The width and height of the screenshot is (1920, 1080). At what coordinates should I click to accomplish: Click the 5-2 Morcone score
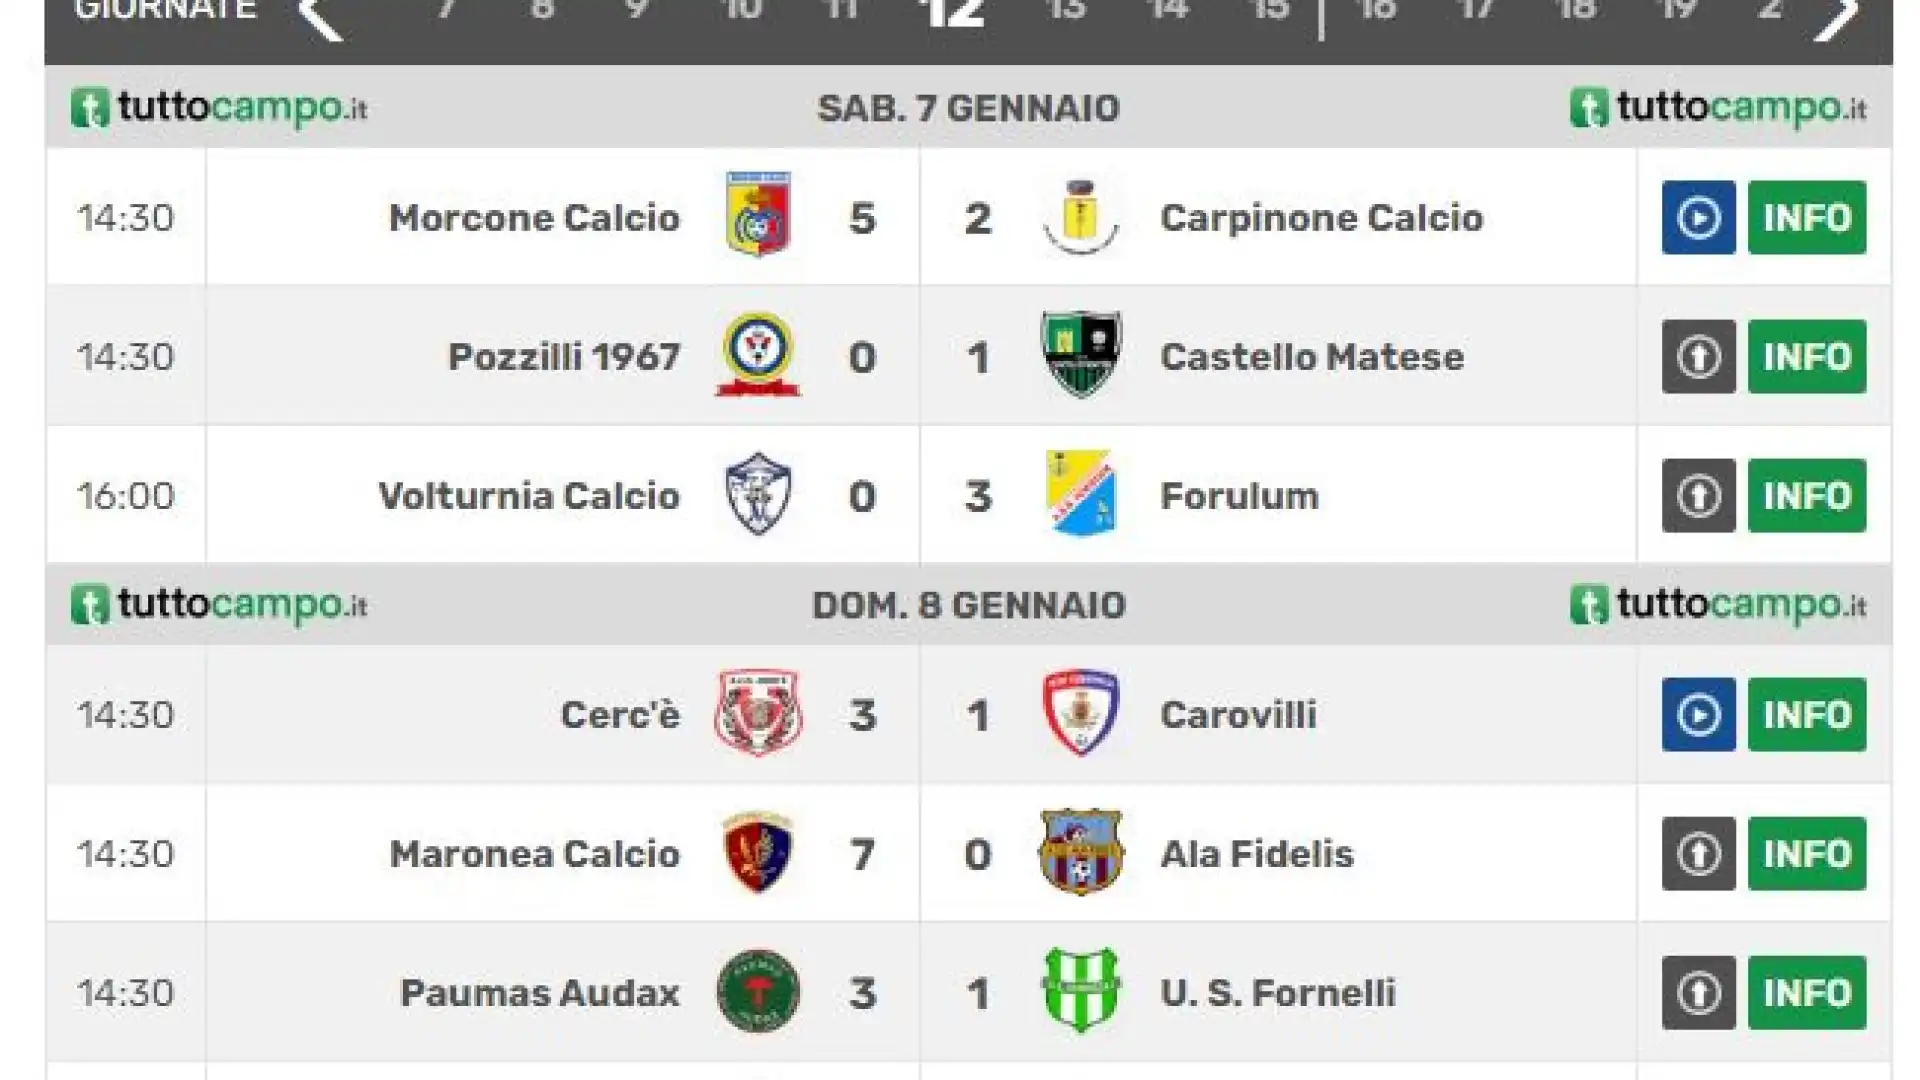pos(920,218)
